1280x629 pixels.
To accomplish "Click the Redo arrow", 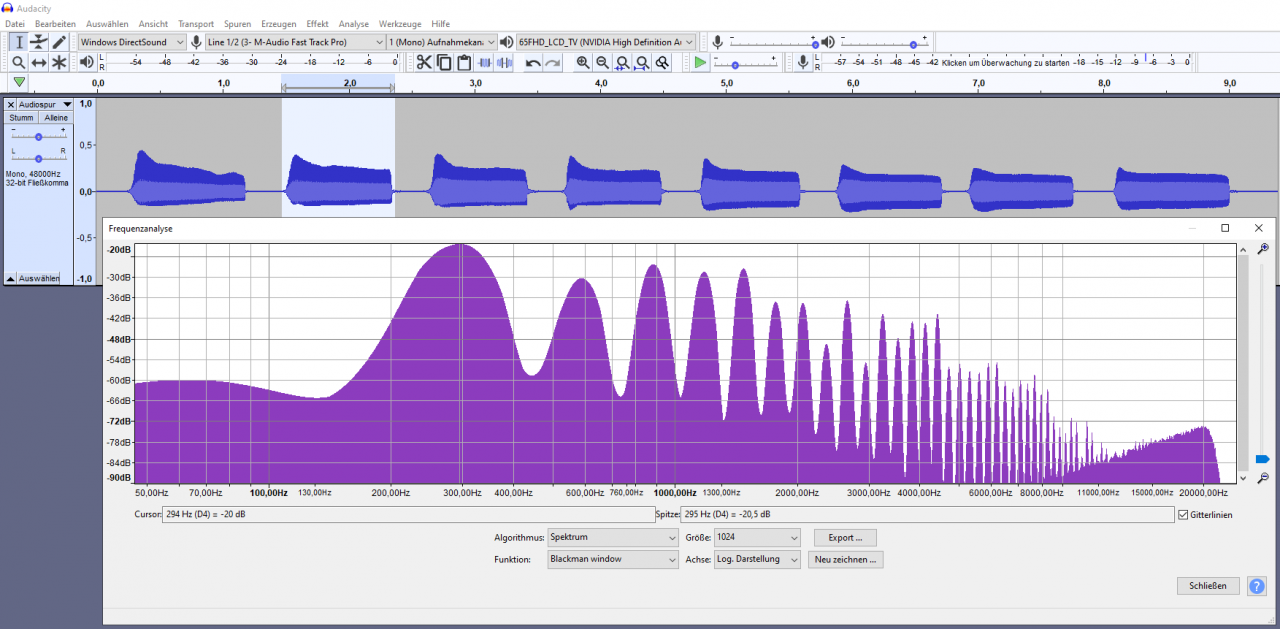I will coord(553,63).
